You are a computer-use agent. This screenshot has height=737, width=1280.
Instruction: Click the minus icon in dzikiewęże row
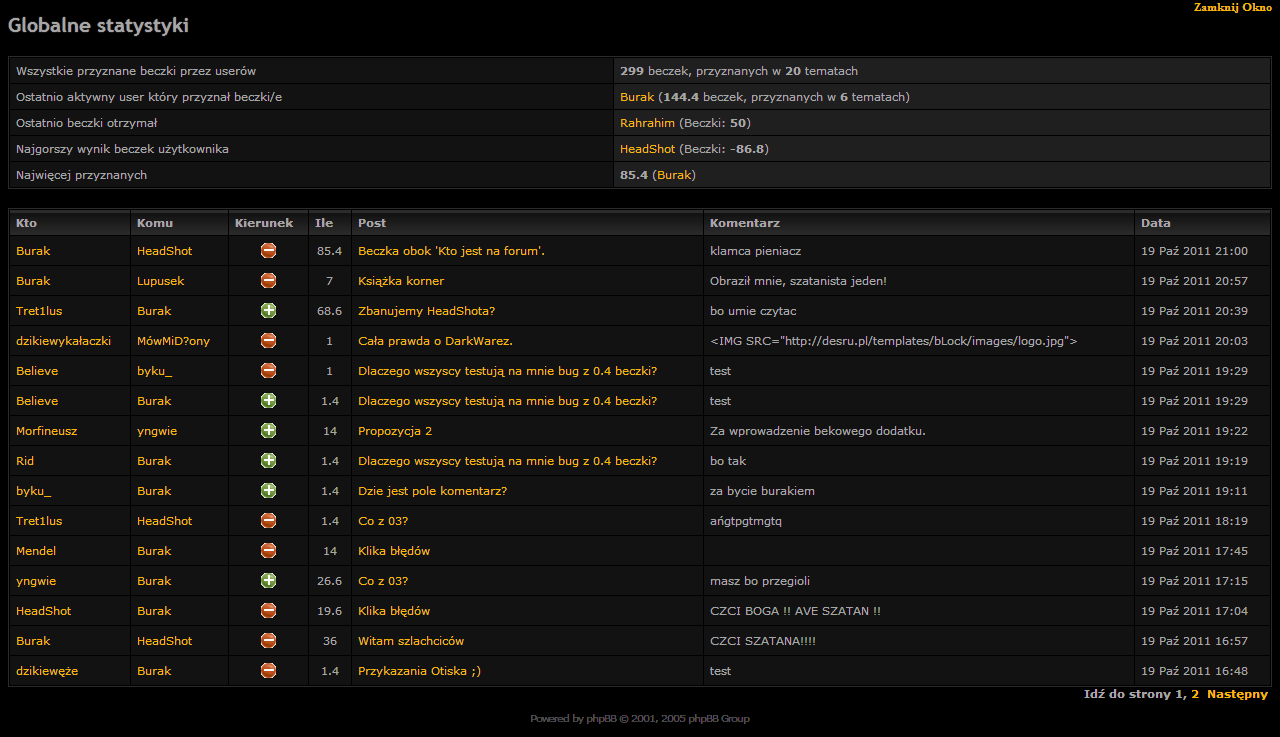coord(268,671)
